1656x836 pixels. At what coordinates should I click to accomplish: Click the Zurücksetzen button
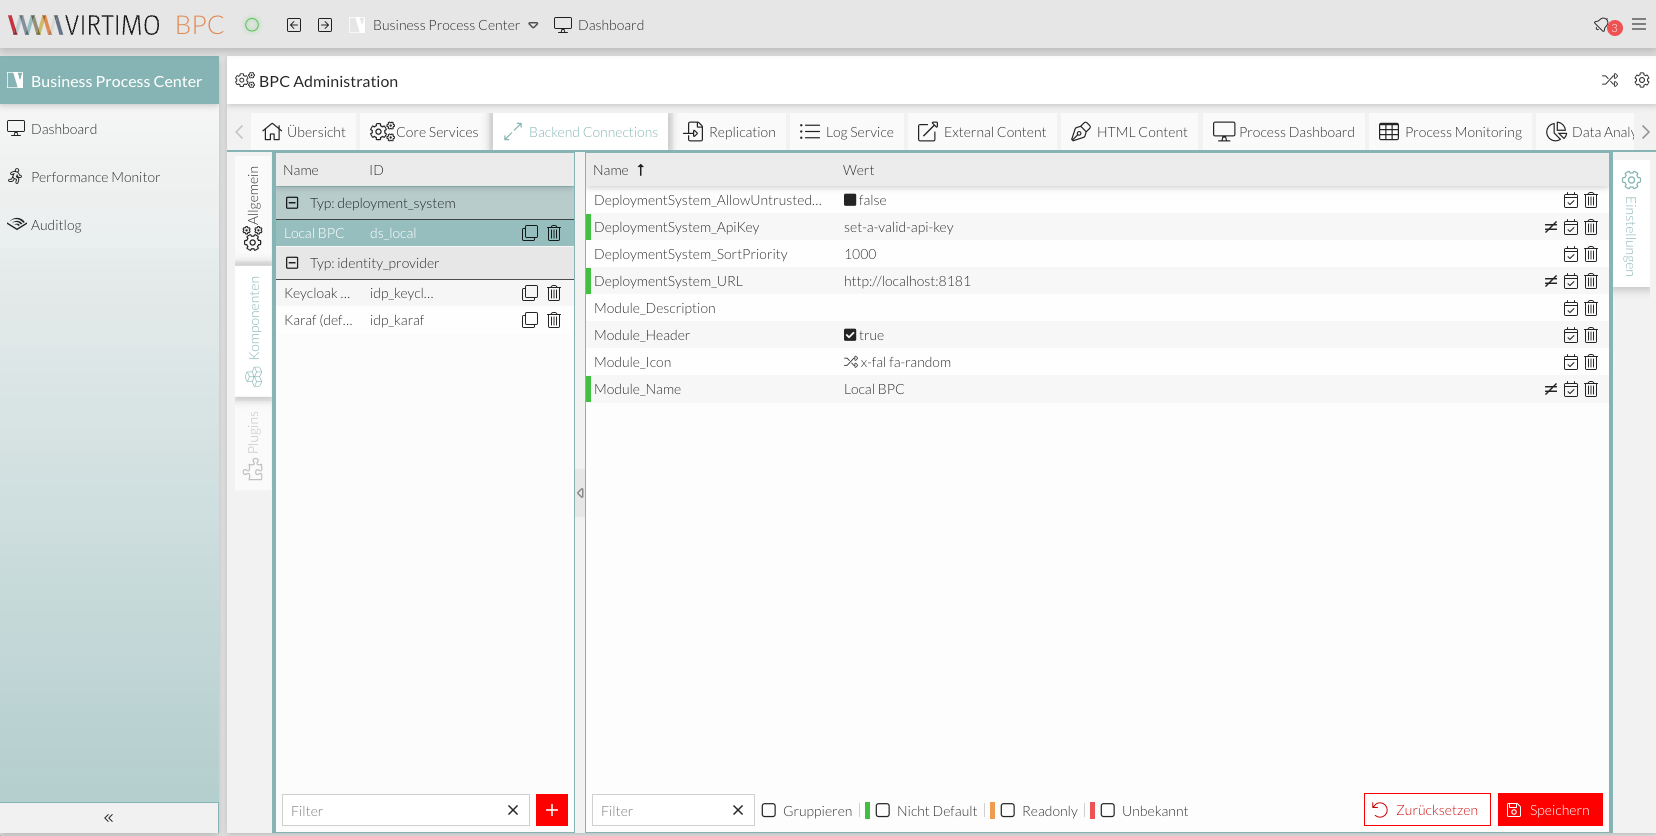tap(1426, 810)
